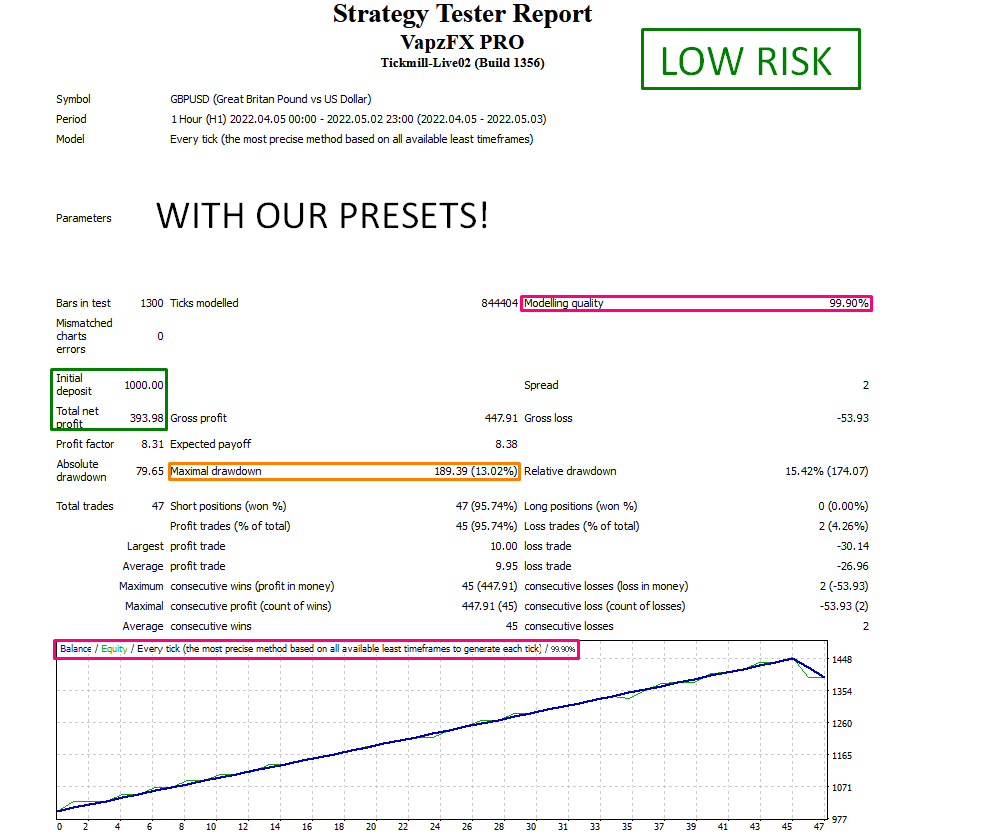Image resolution: width=984 pixels, height=839 pixels.
Task: Click the 977 chart axis label
Action: pyautogui.click(x=839, y=820)
